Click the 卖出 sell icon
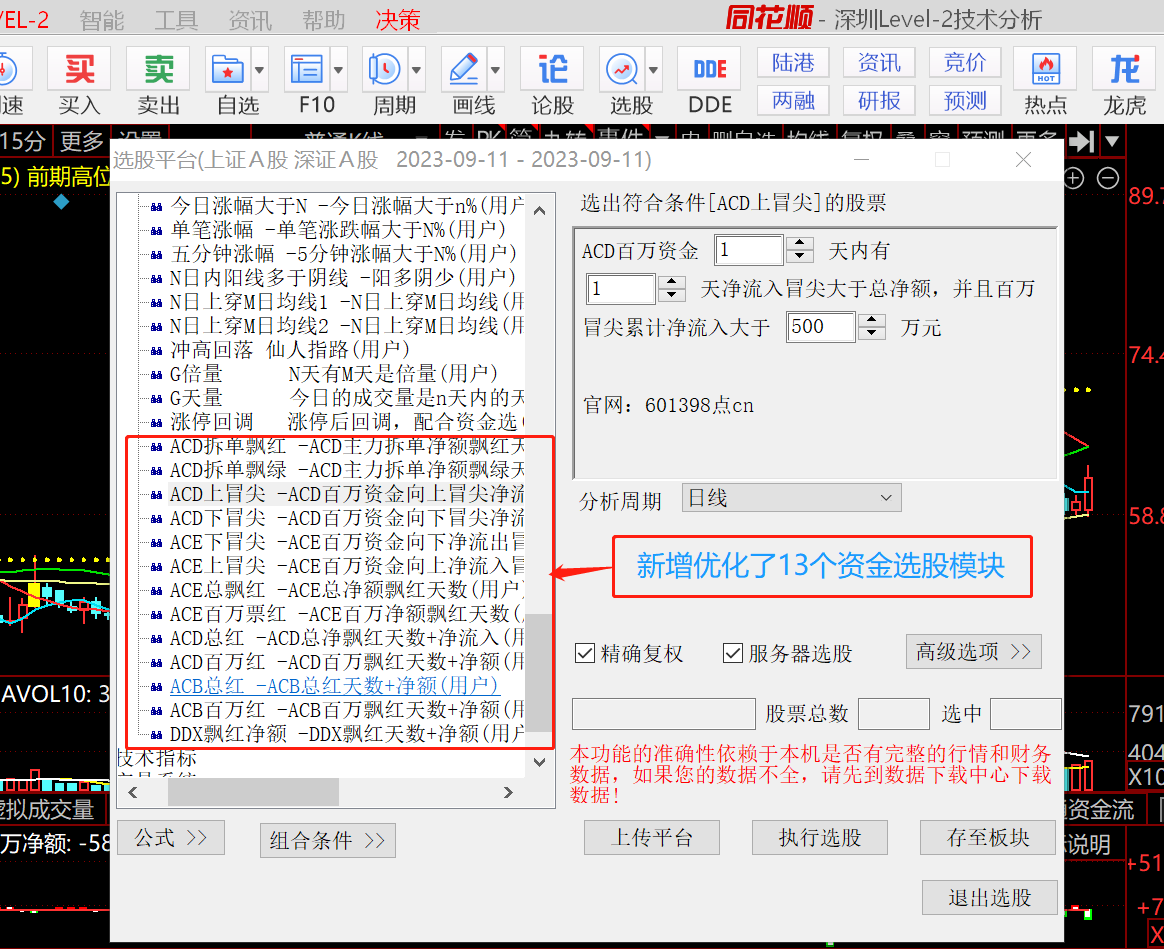Image resolution: width=1164 pixels, height=949 pixels. point(158,70)
